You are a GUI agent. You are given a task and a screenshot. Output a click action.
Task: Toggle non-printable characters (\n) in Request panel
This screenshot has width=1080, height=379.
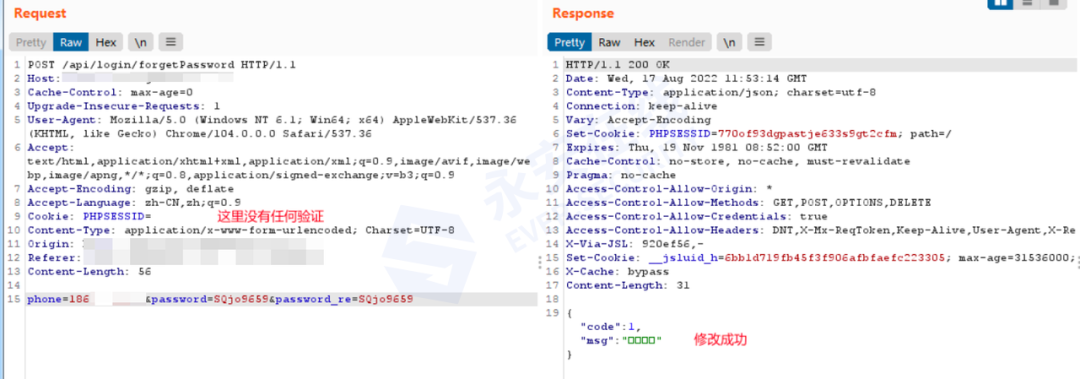tap(141, 42)
